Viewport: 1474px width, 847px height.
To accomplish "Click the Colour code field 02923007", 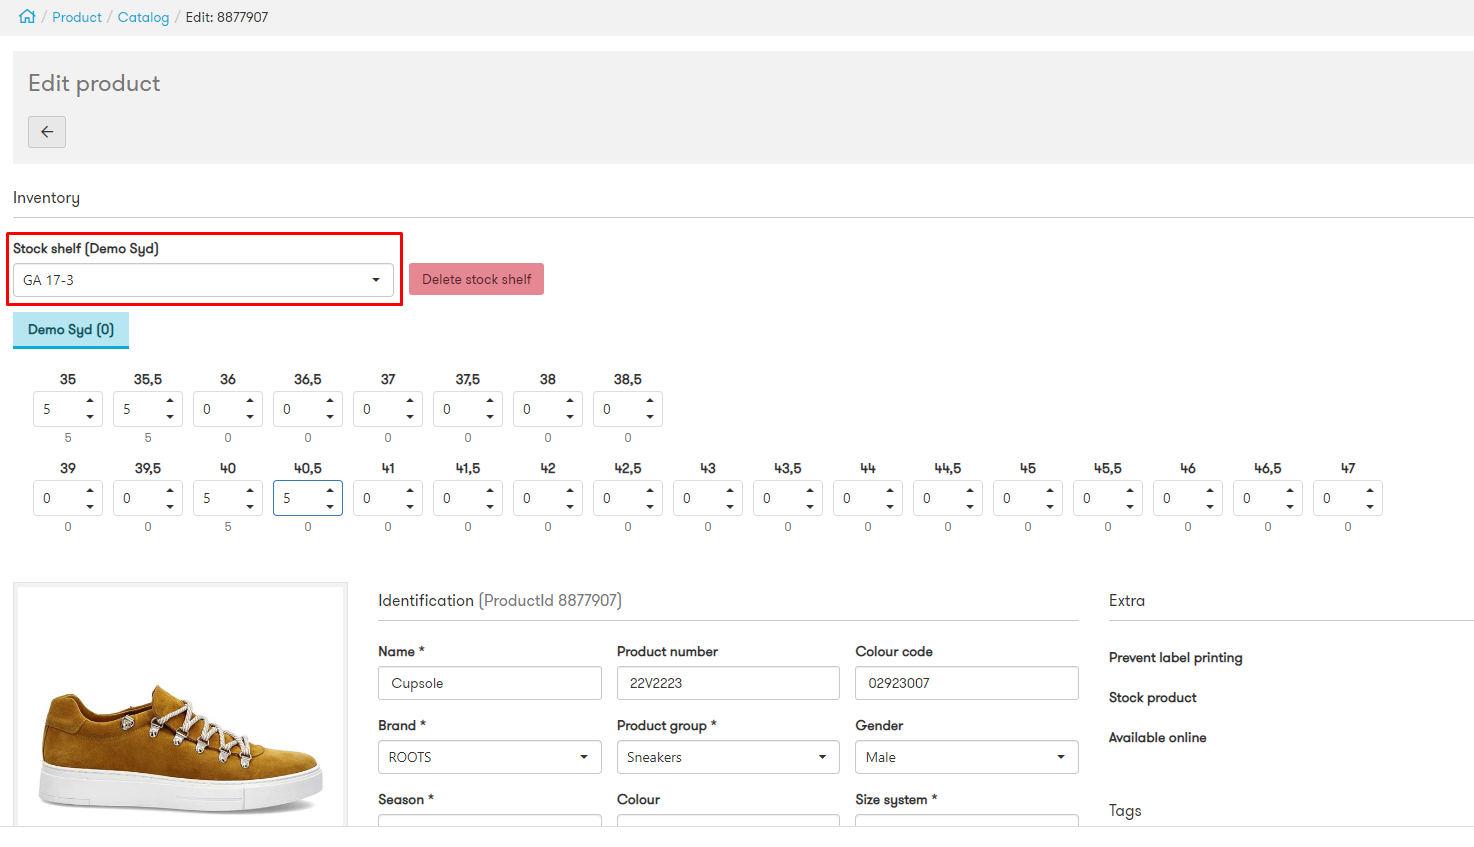I will (967, 683).
